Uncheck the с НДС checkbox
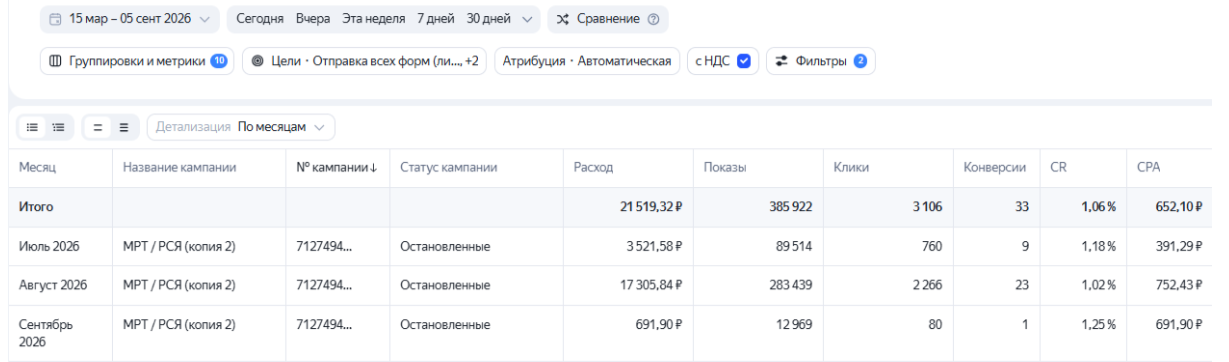 [x=743, y=61]
